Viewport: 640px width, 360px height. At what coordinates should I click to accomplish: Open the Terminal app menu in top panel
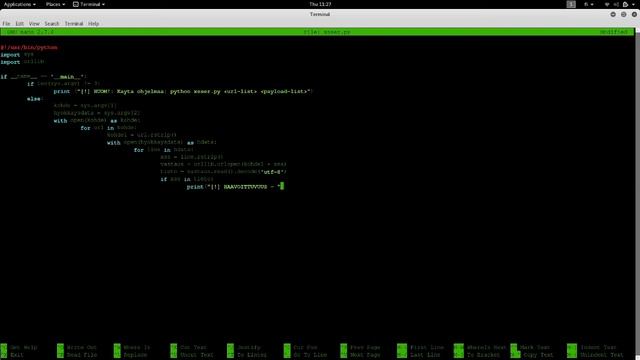pos(89,4)
